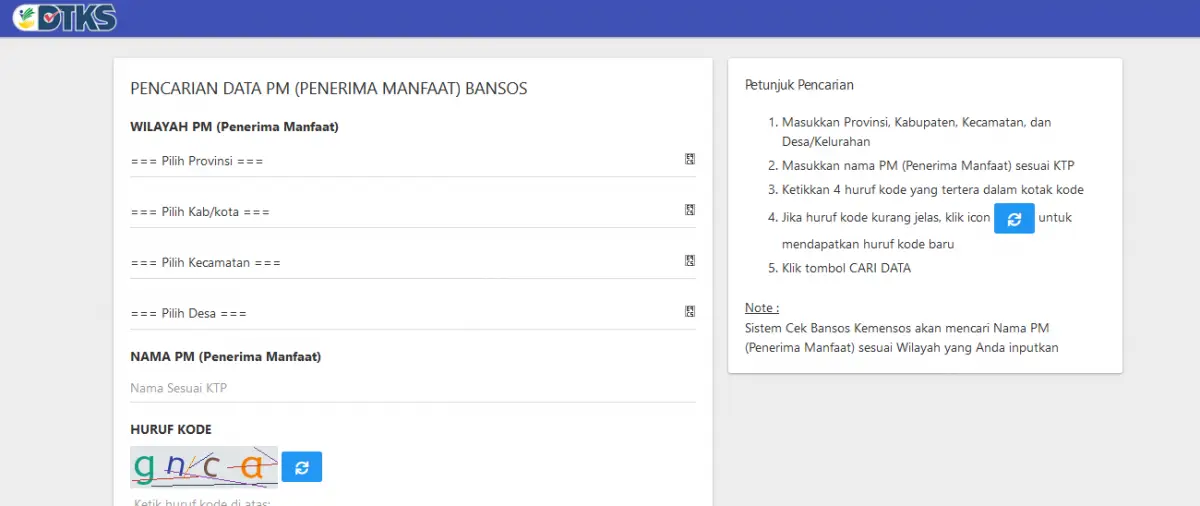Viewport: 1200px width, 506px height.
Task: Click instruction 'Masukkan Provinsi, Kabupaten, Kecamatan'
Action: 916,132
